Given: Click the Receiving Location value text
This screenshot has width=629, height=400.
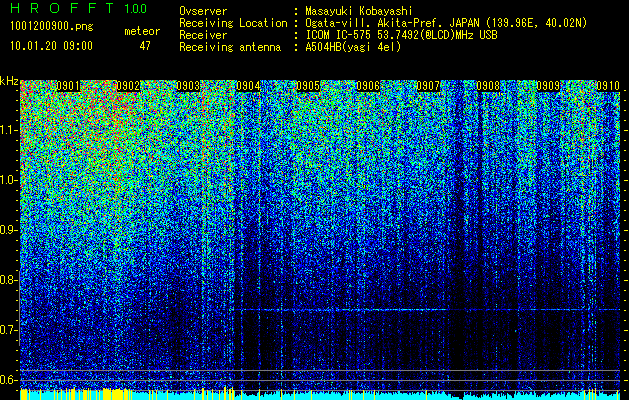Looking at the screenshot, I should [446, 23].
